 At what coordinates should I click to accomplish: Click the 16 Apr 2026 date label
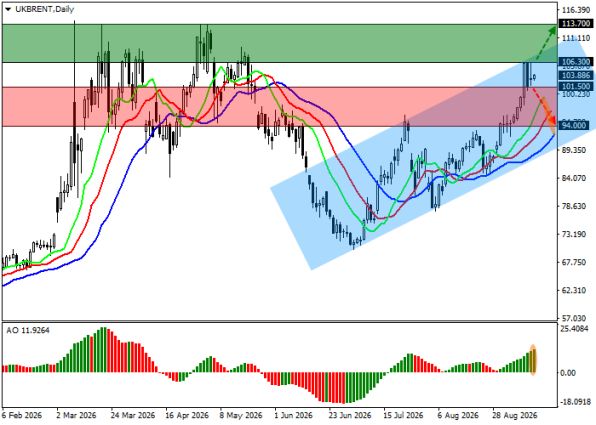pyautogui.click(x=187, y=415)
